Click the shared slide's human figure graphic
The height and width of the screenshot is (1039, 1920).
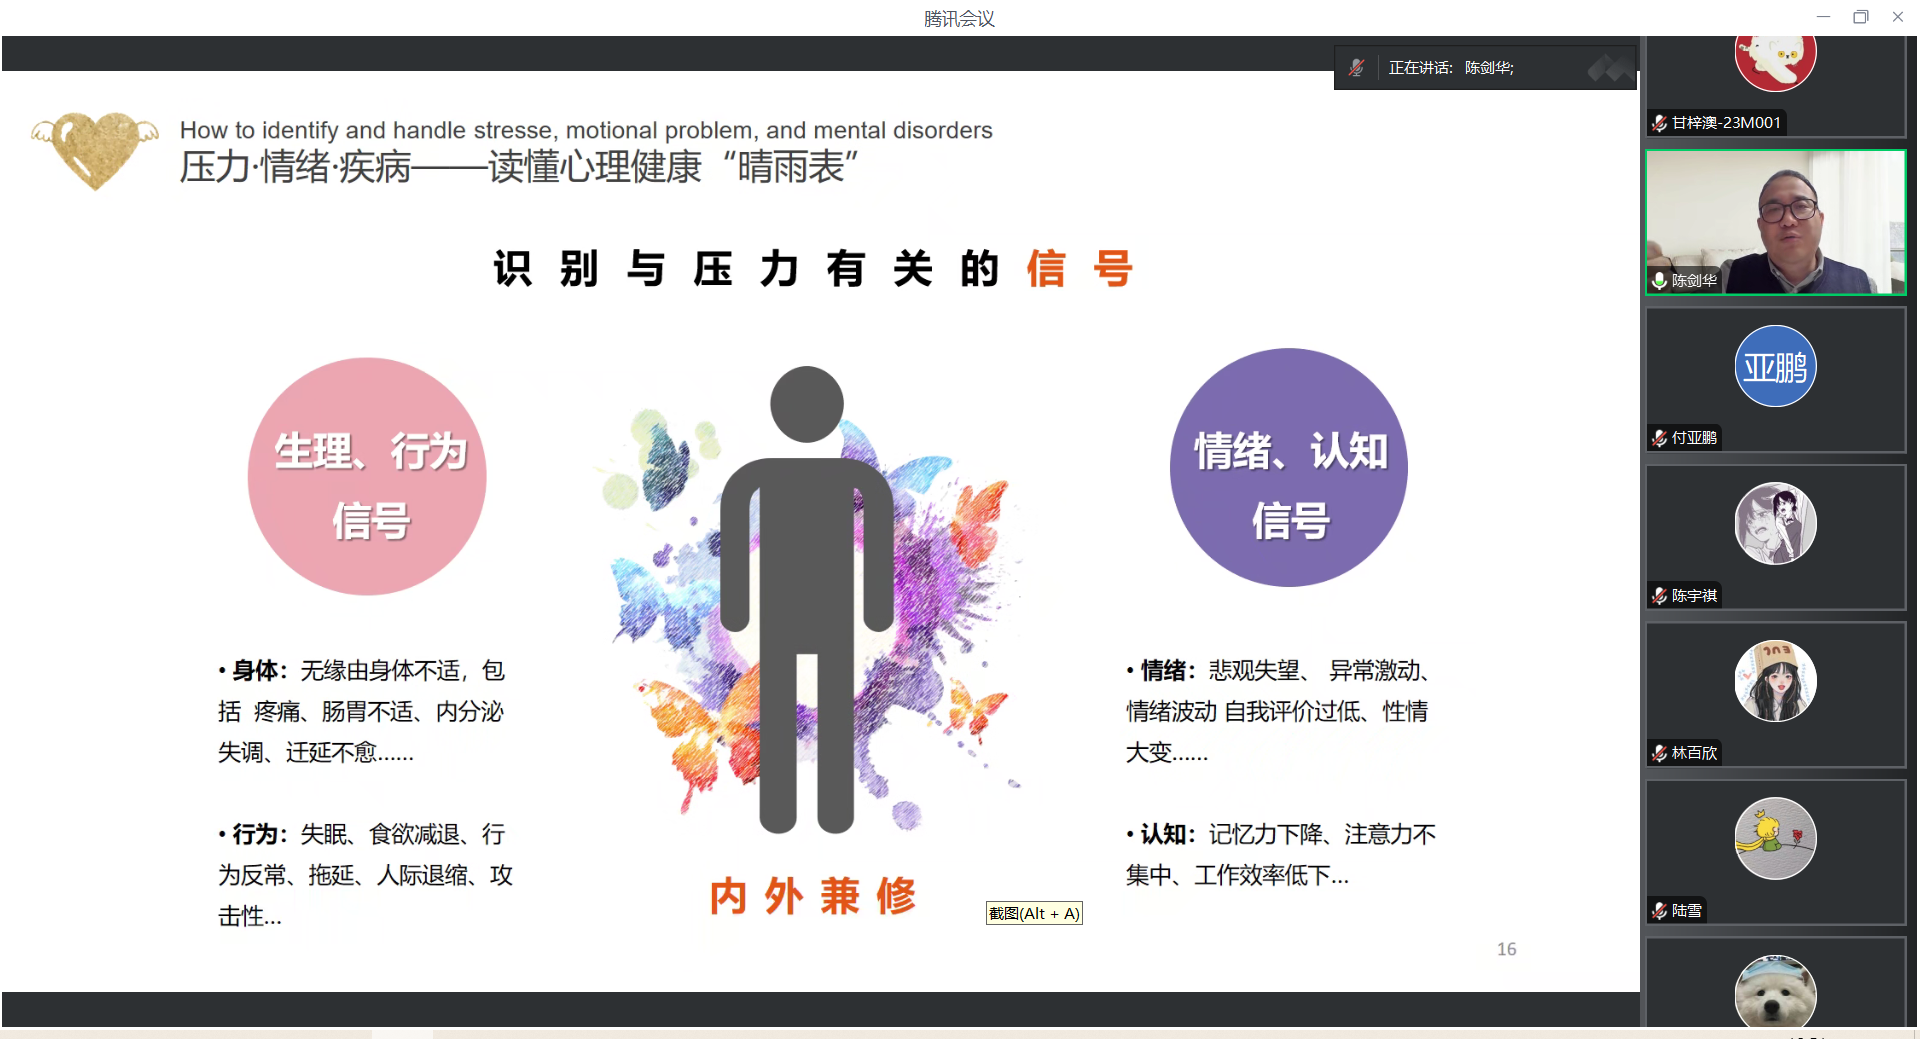pyautogui.click(x=807, y=600)
